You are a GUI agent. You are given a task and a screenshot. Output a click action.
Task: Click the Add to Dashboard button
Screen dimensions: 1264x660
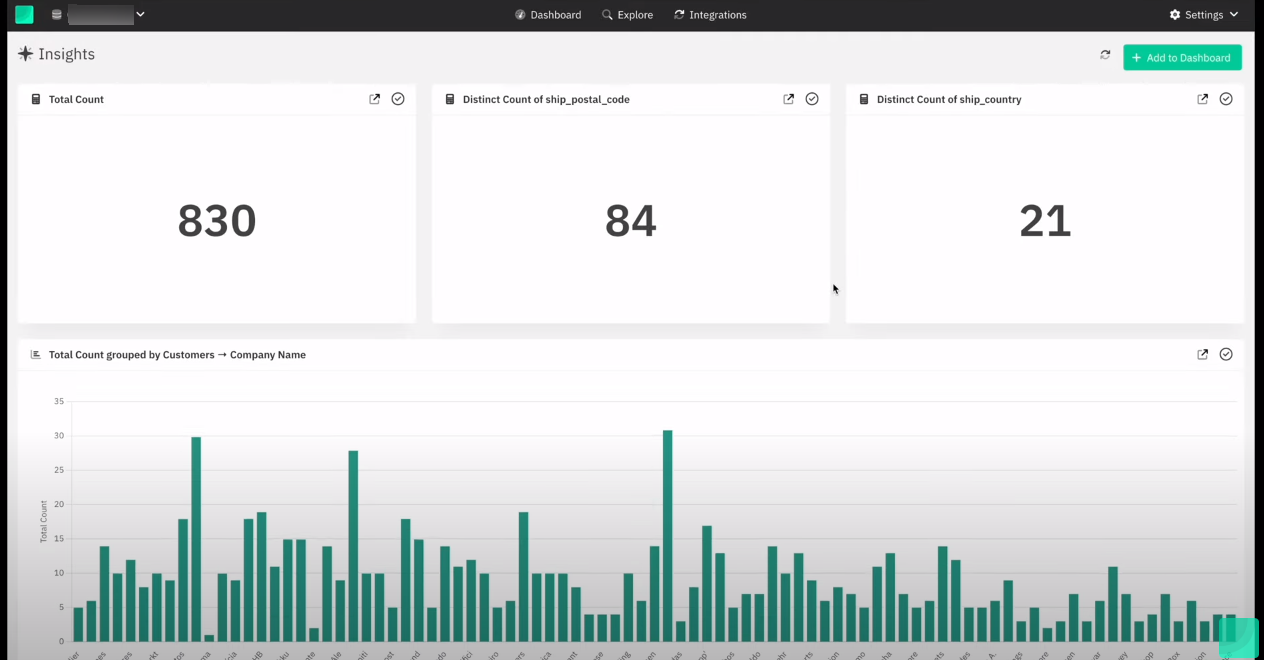(1182, 57)
